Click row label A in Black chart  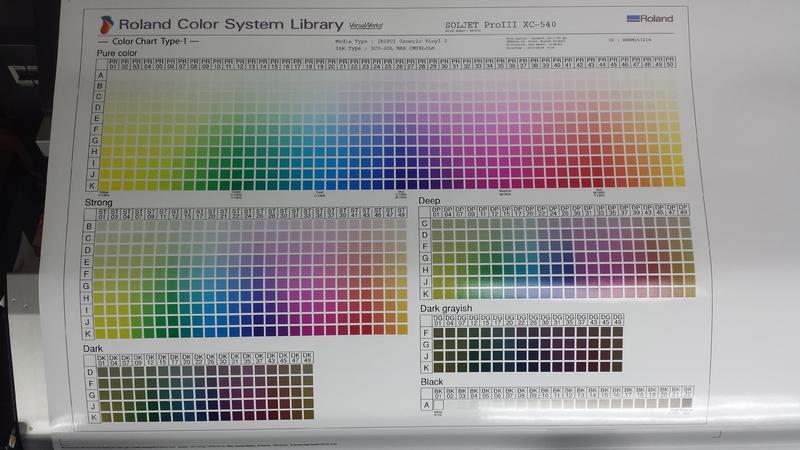coord(427,405)
